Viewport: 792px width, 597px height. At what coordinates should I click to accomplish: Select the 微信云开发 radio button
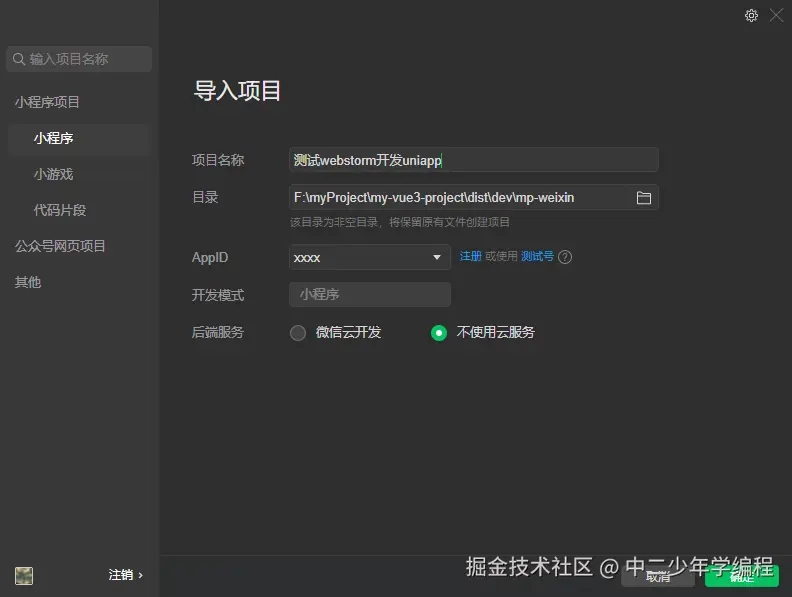click(x=298, y=333)
